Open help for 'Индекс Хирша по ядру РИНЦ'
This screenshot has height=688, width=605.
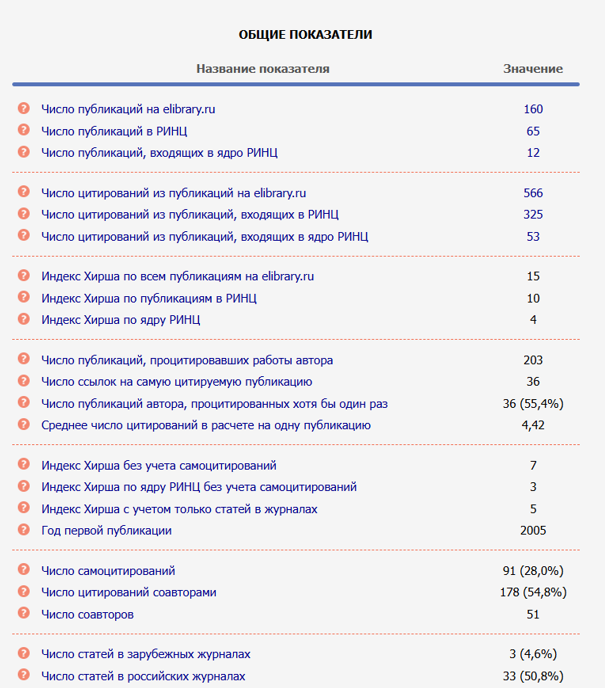click(x=23, y=320)
